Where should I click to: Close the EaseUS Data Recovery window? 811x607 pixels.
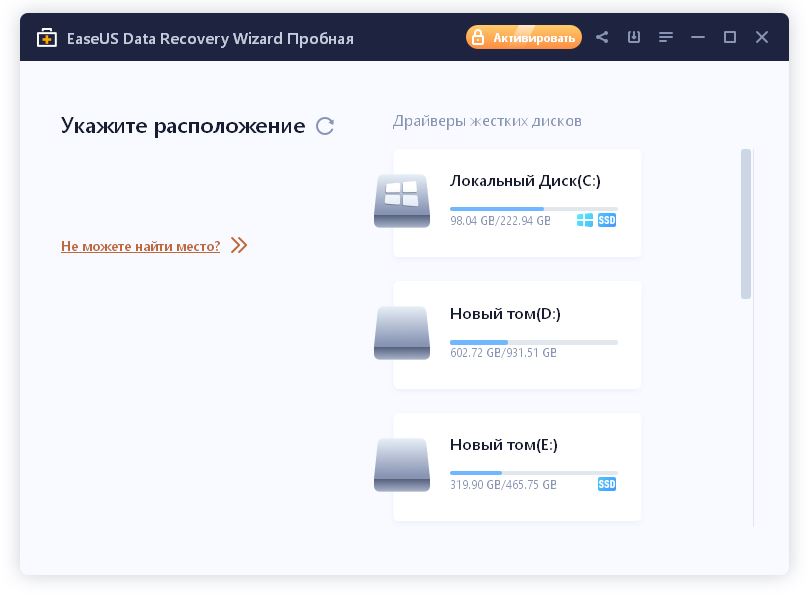762,37
